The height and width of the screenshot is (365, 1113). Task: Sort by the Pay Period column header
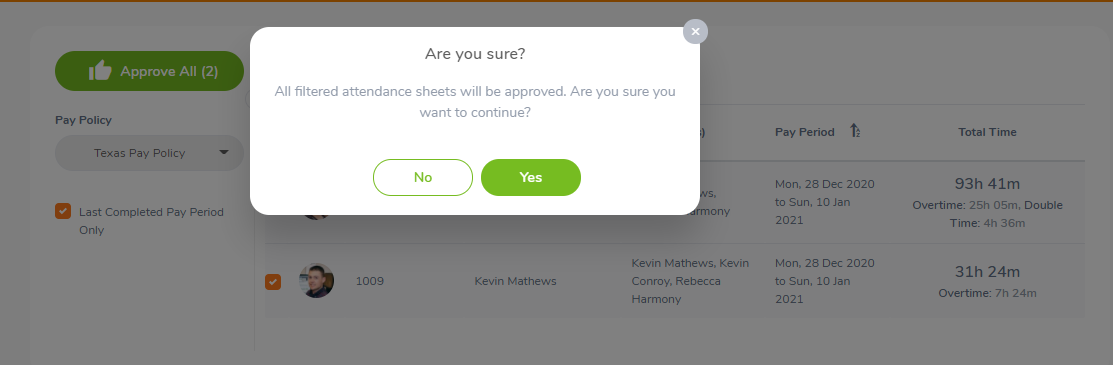[x=804, y=132]
